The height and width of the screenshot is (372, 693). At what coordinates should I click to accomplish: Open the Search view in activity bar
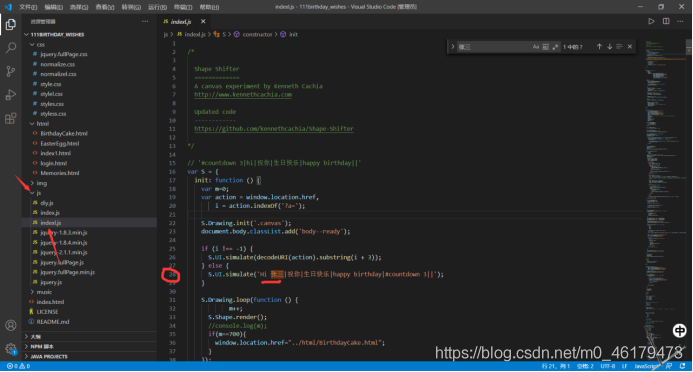[11, 47]
